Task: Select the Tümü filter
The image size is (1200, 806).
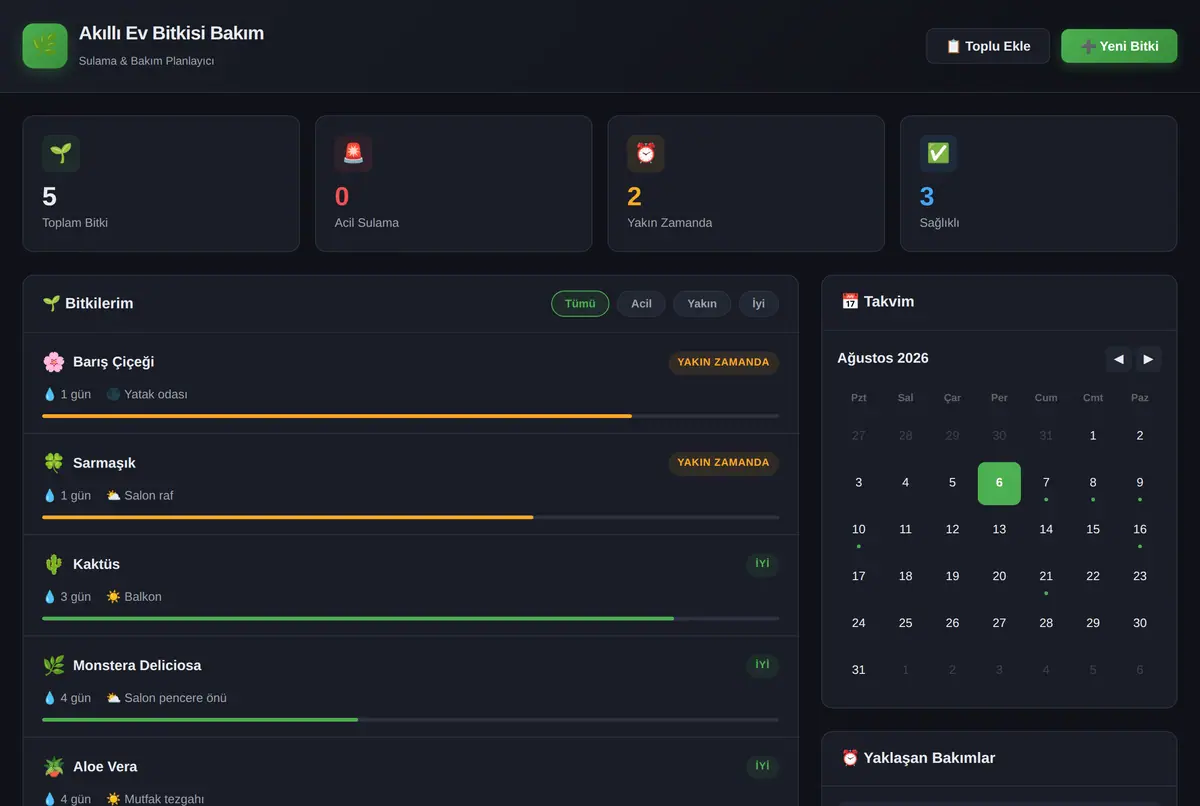Action: pyautogui.click(x=580, y=304)
